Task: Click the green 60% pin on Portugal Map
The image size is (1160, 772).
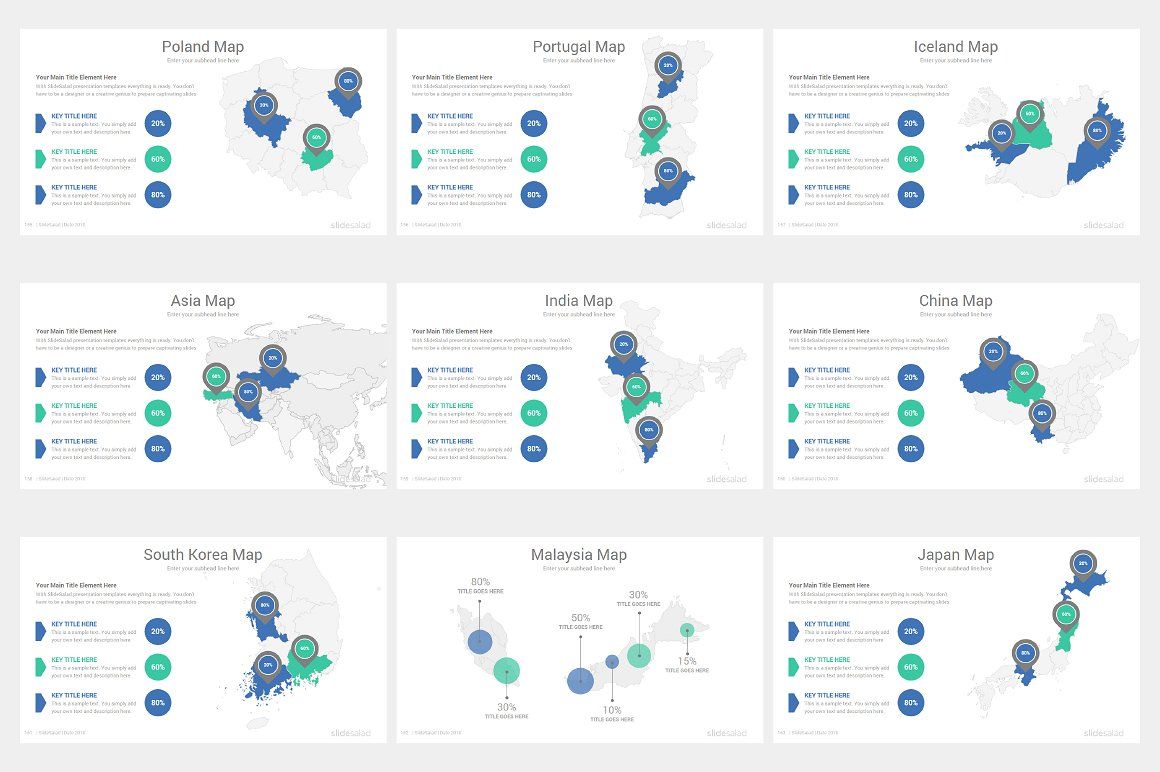Action: [652, 120]
